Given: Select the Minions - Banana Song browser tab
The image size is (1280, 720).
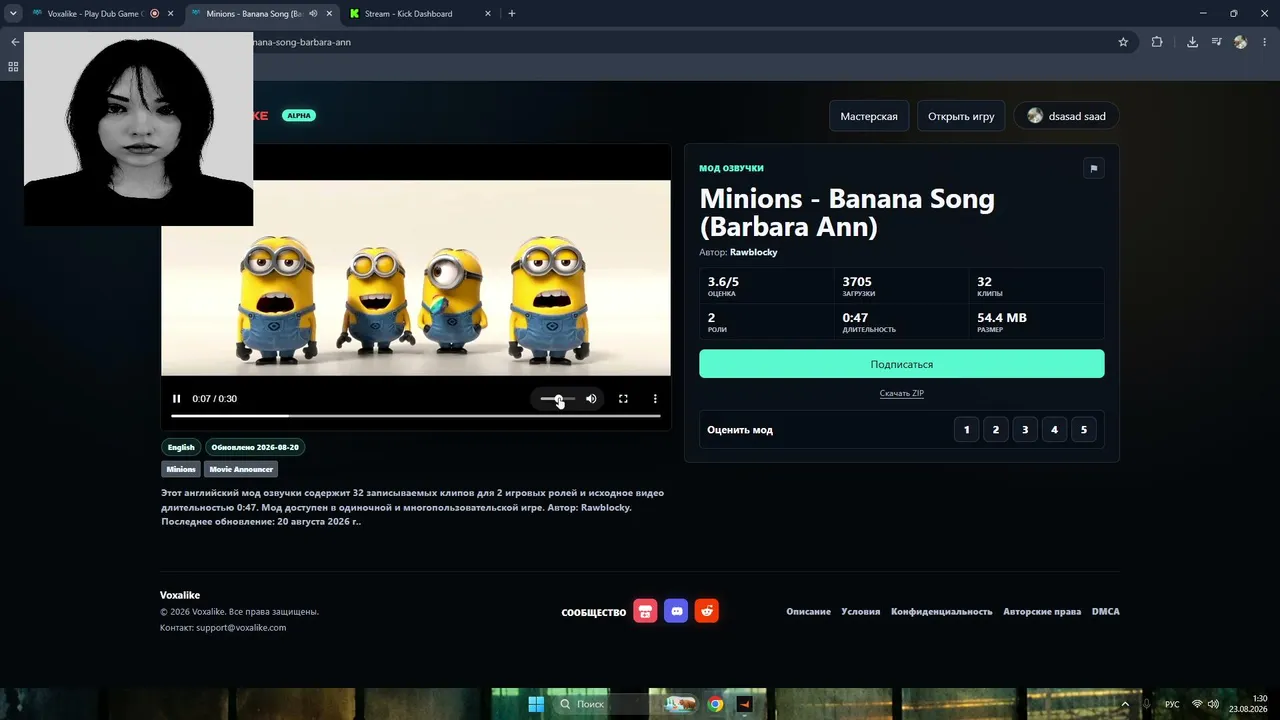Looking at the screenshot, I should pos(255,14).
